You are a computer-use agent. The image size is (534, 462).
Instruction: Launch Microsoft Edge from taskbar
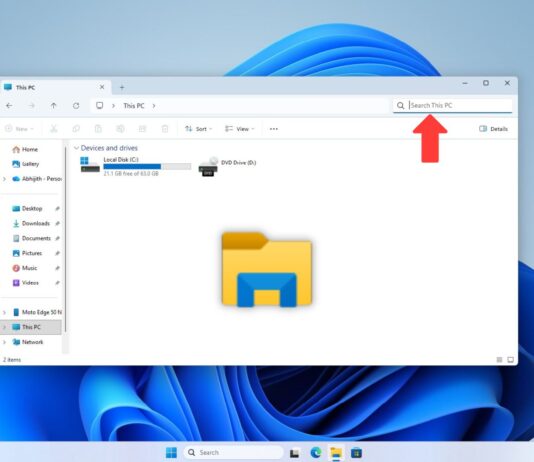pyautogui.click(x=316, y=453)
